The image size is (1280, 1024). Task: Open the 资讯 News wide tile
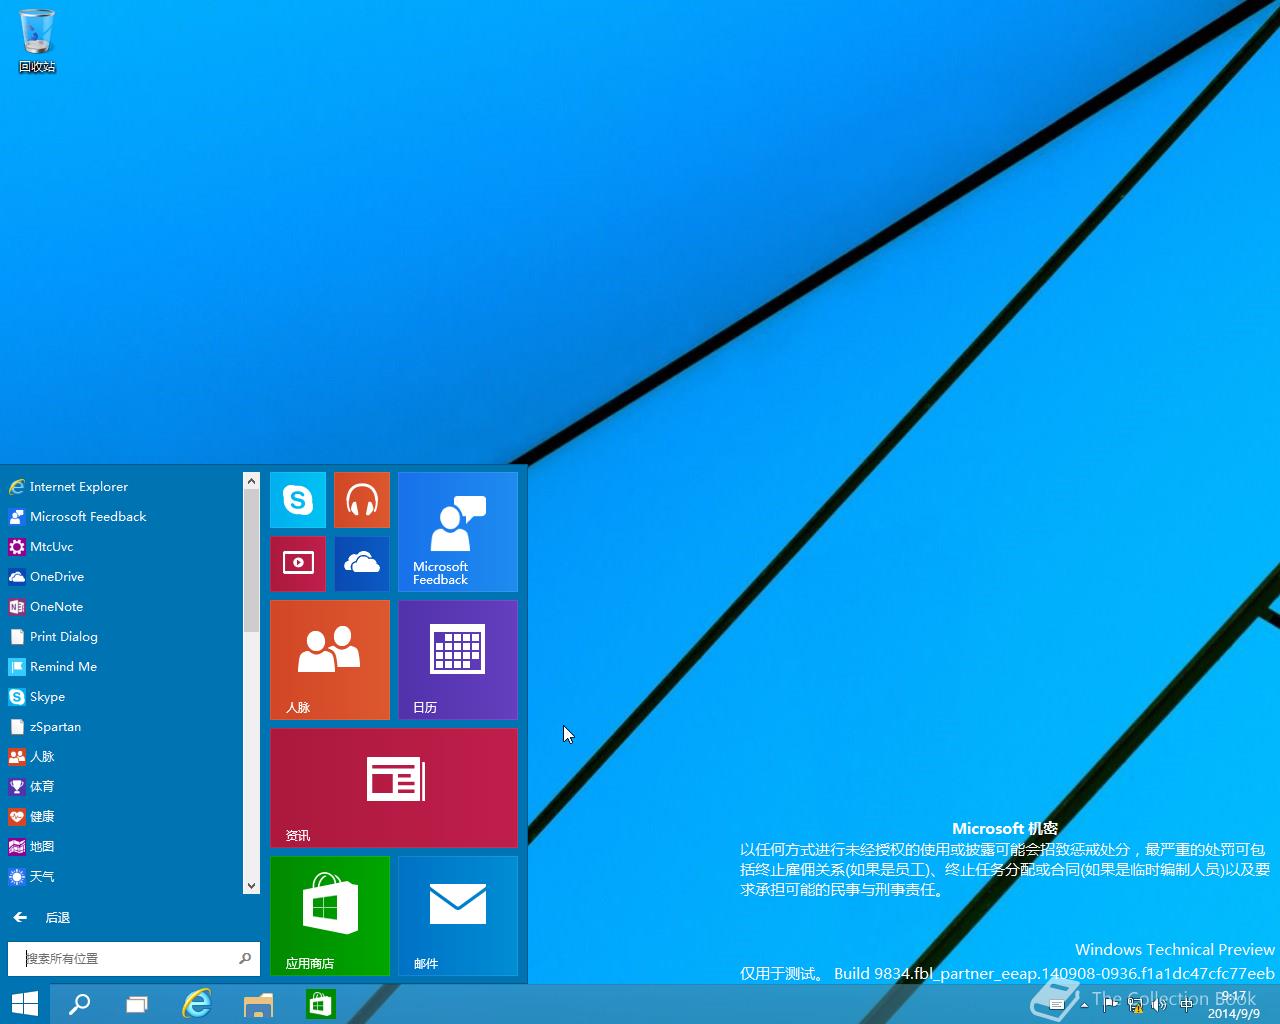(x=394, y=788)
